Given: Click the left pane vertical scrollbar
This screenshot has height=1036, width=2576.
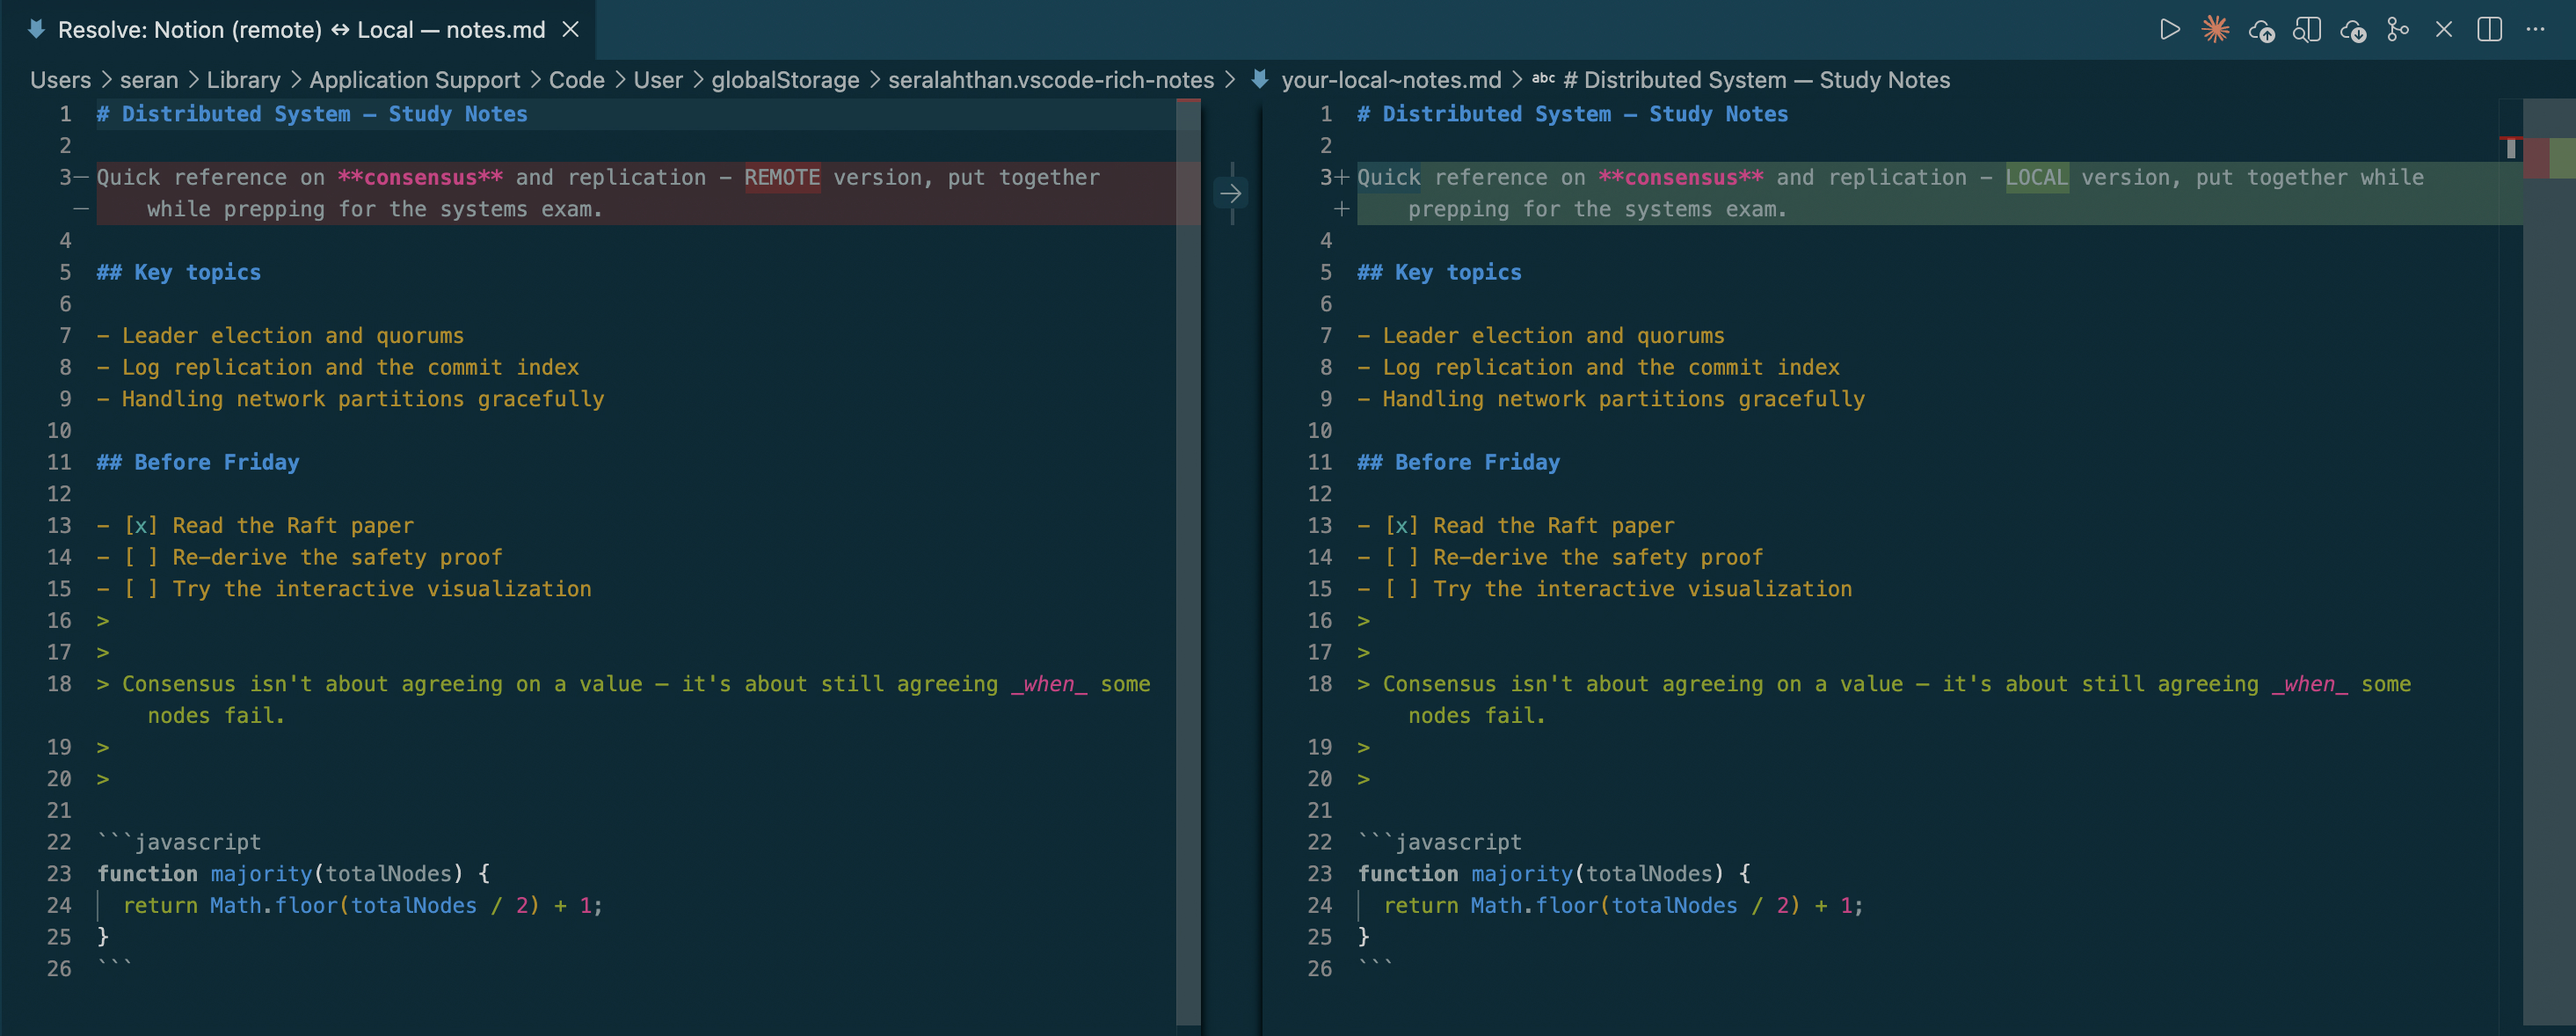Looking at the screenshot, I should (x=1188, y=560).
